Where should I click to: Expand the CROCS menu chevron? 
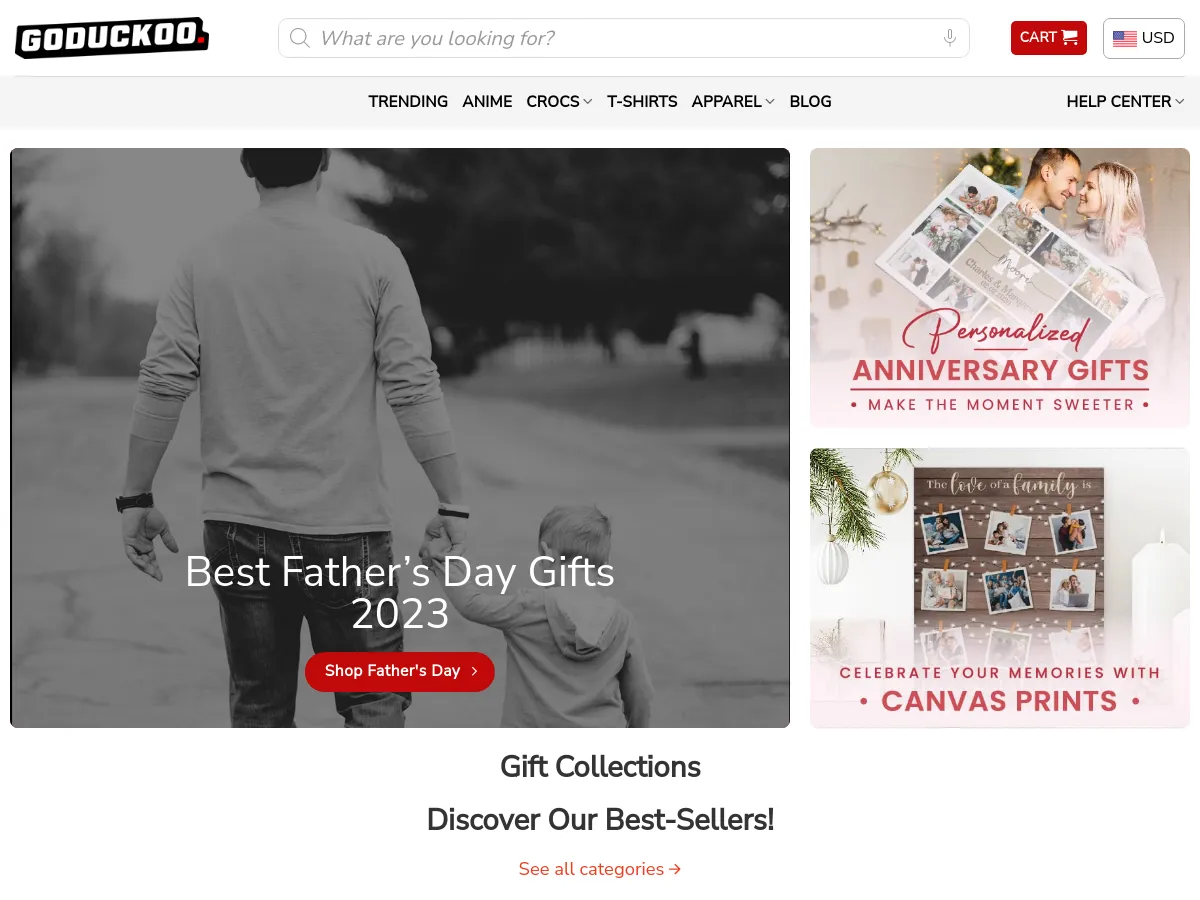(588, 102)
